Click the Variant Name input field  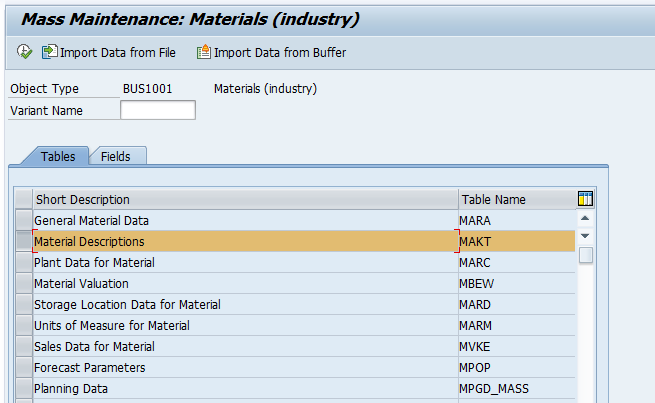tap(157, 110)
